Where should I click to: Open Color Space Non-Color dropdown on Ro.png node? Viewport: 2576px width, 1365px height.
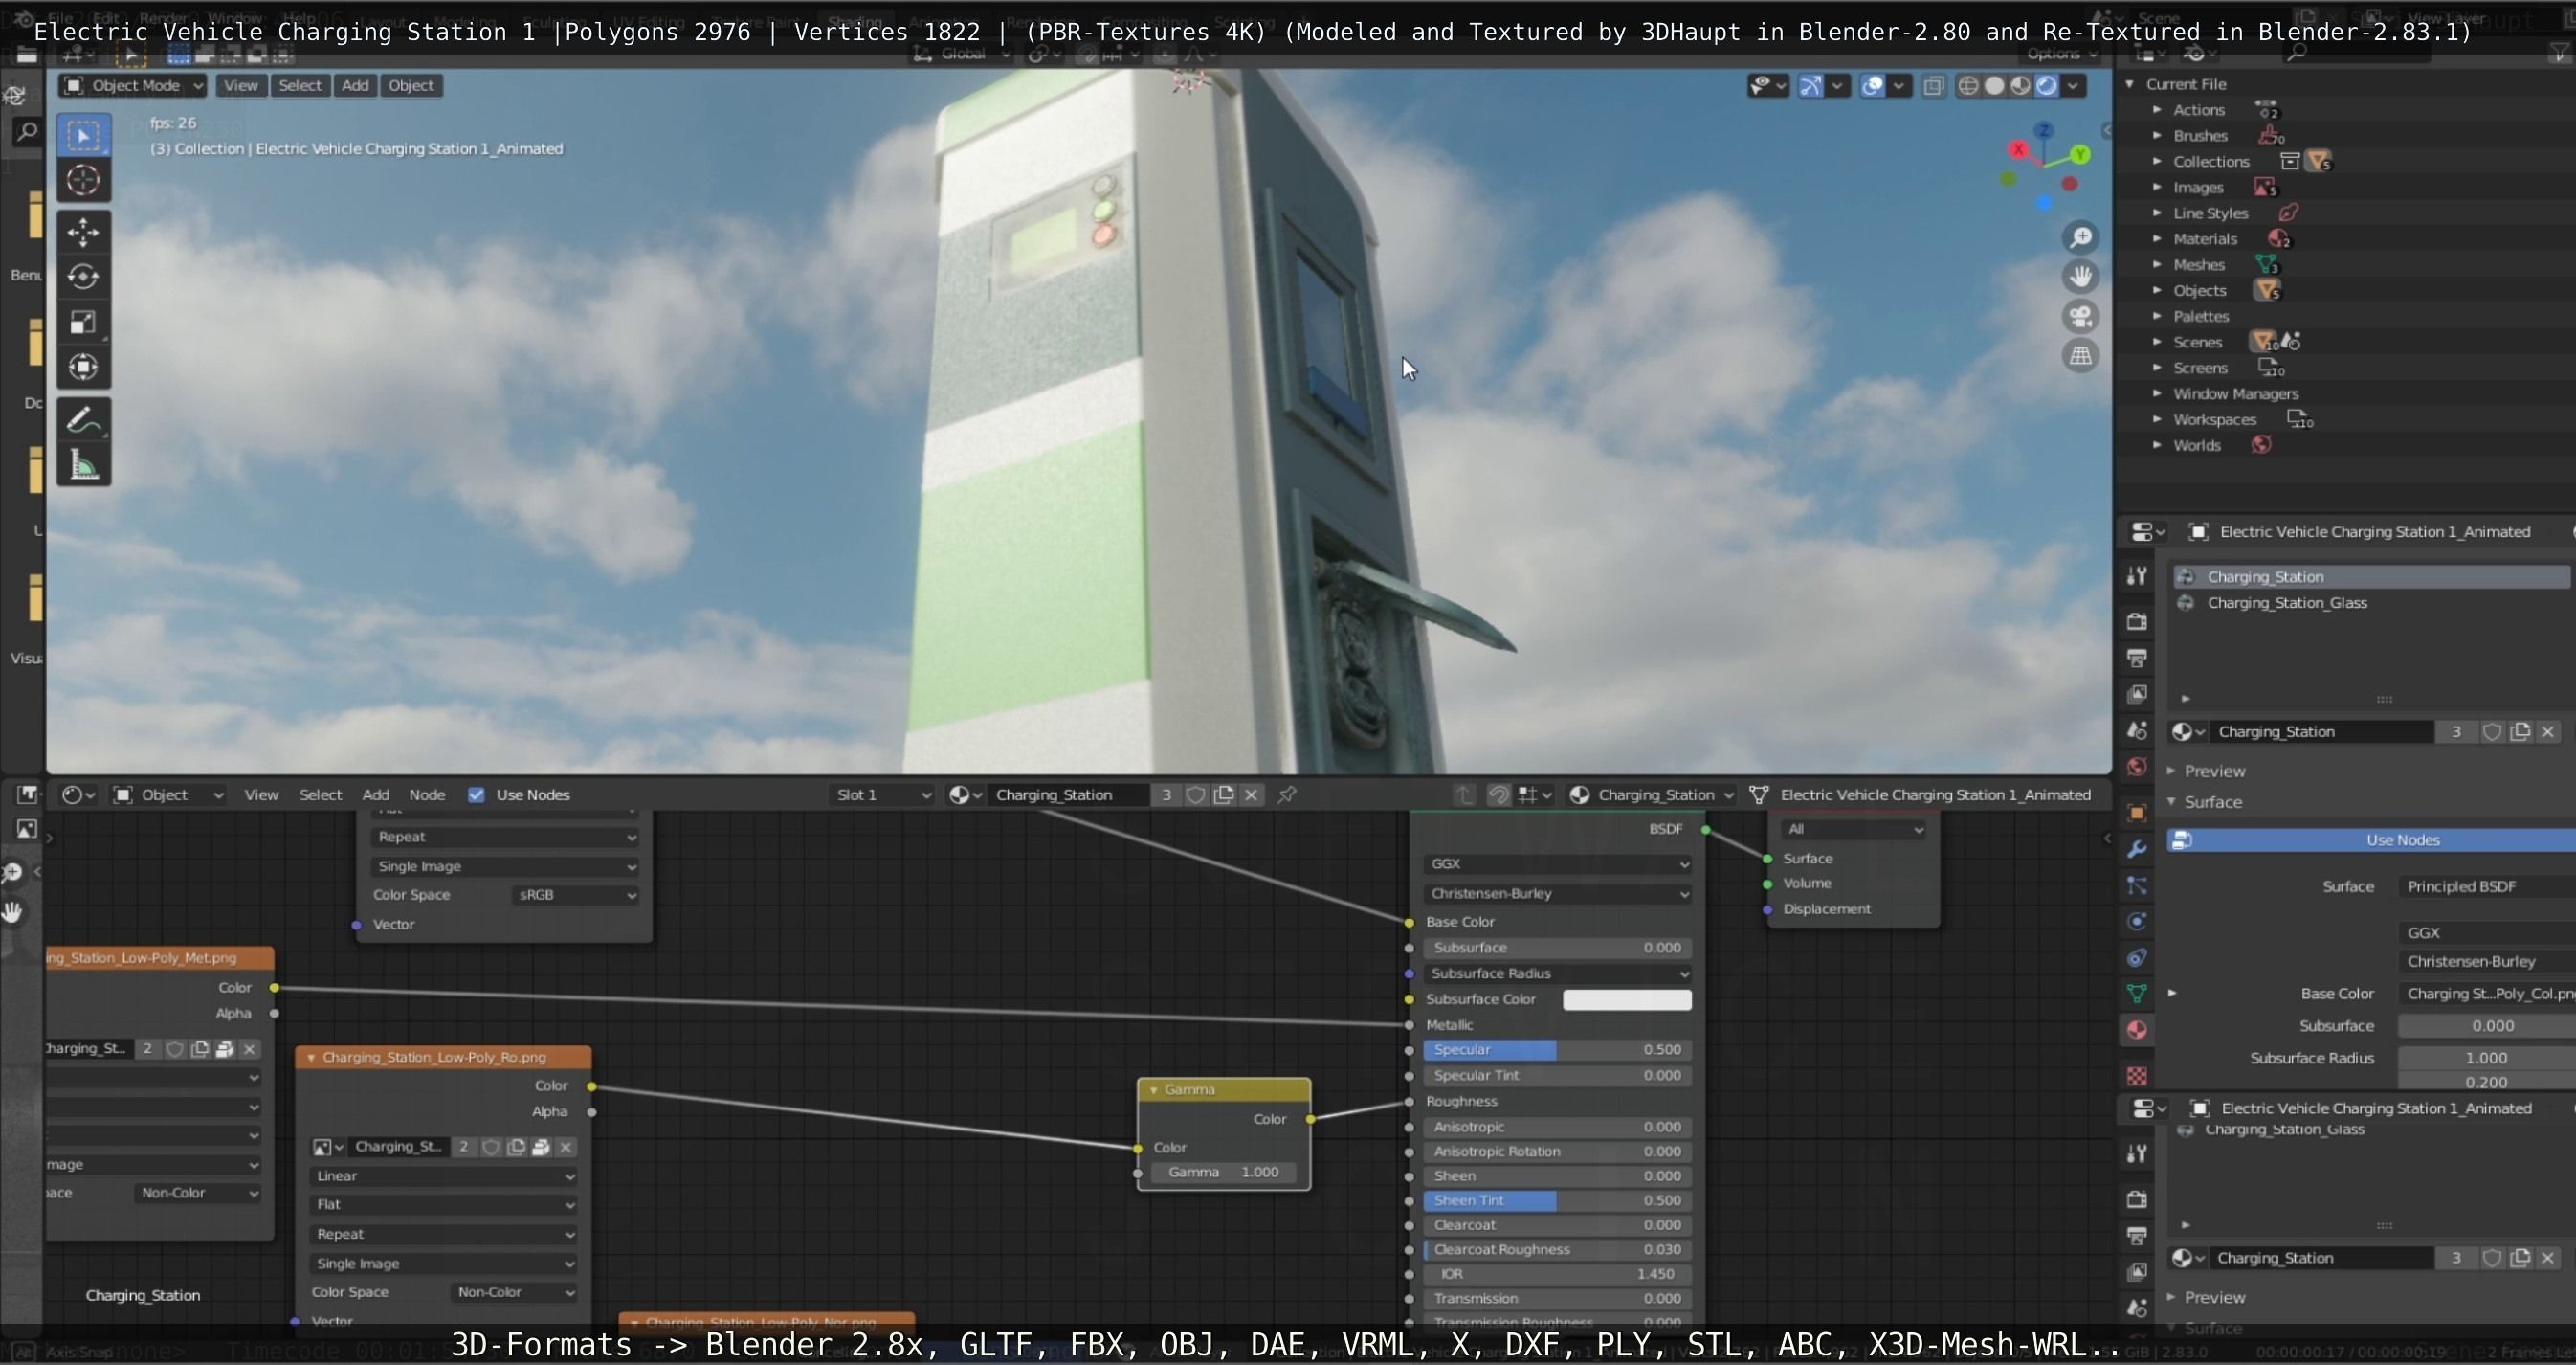point(513,1292)
